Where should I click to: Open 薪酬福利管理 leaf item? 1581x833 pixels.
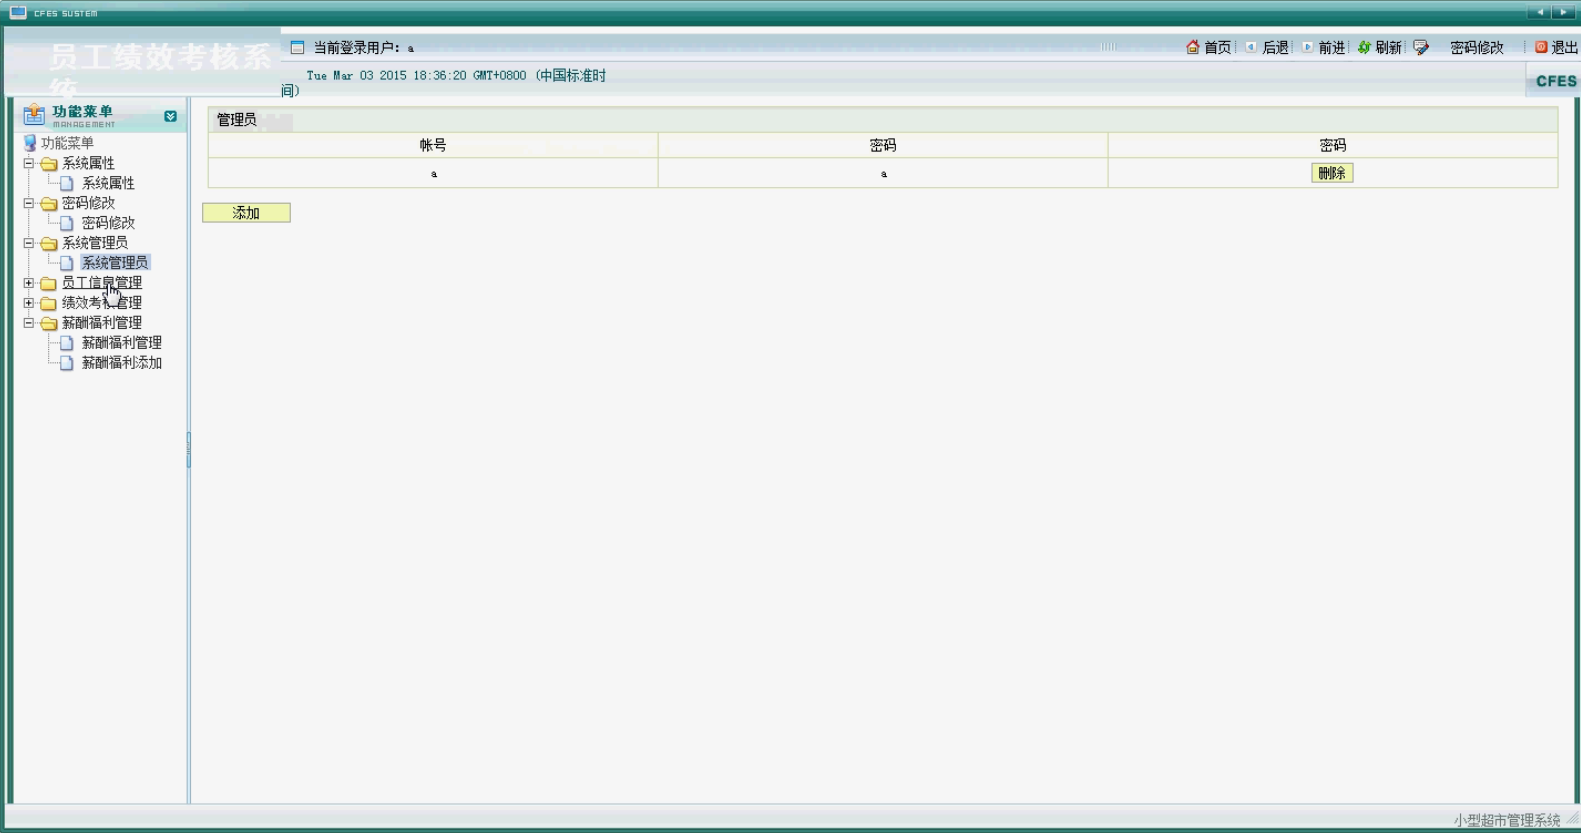click(122, 343)
